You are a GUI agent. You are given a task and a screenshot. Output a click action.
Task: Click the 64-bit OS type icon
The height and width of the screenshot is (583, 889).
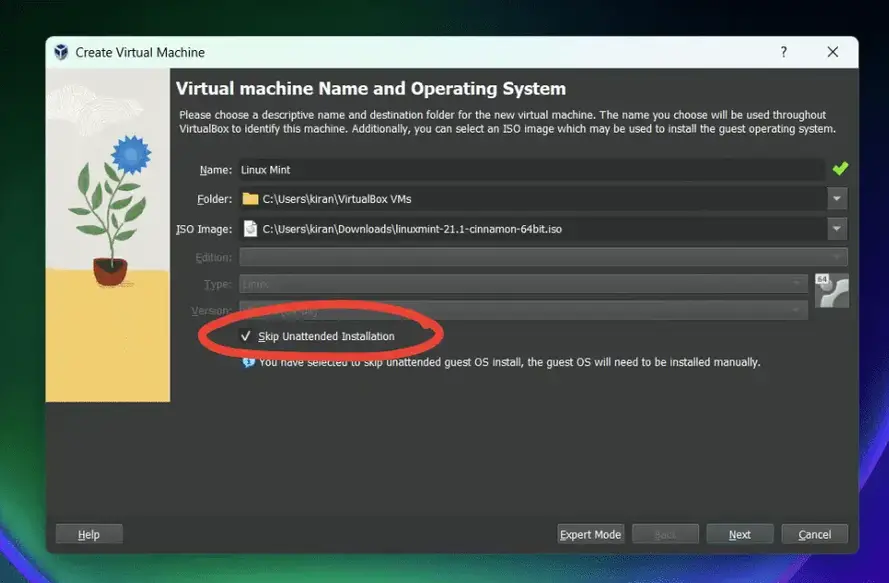click(832, 290)
